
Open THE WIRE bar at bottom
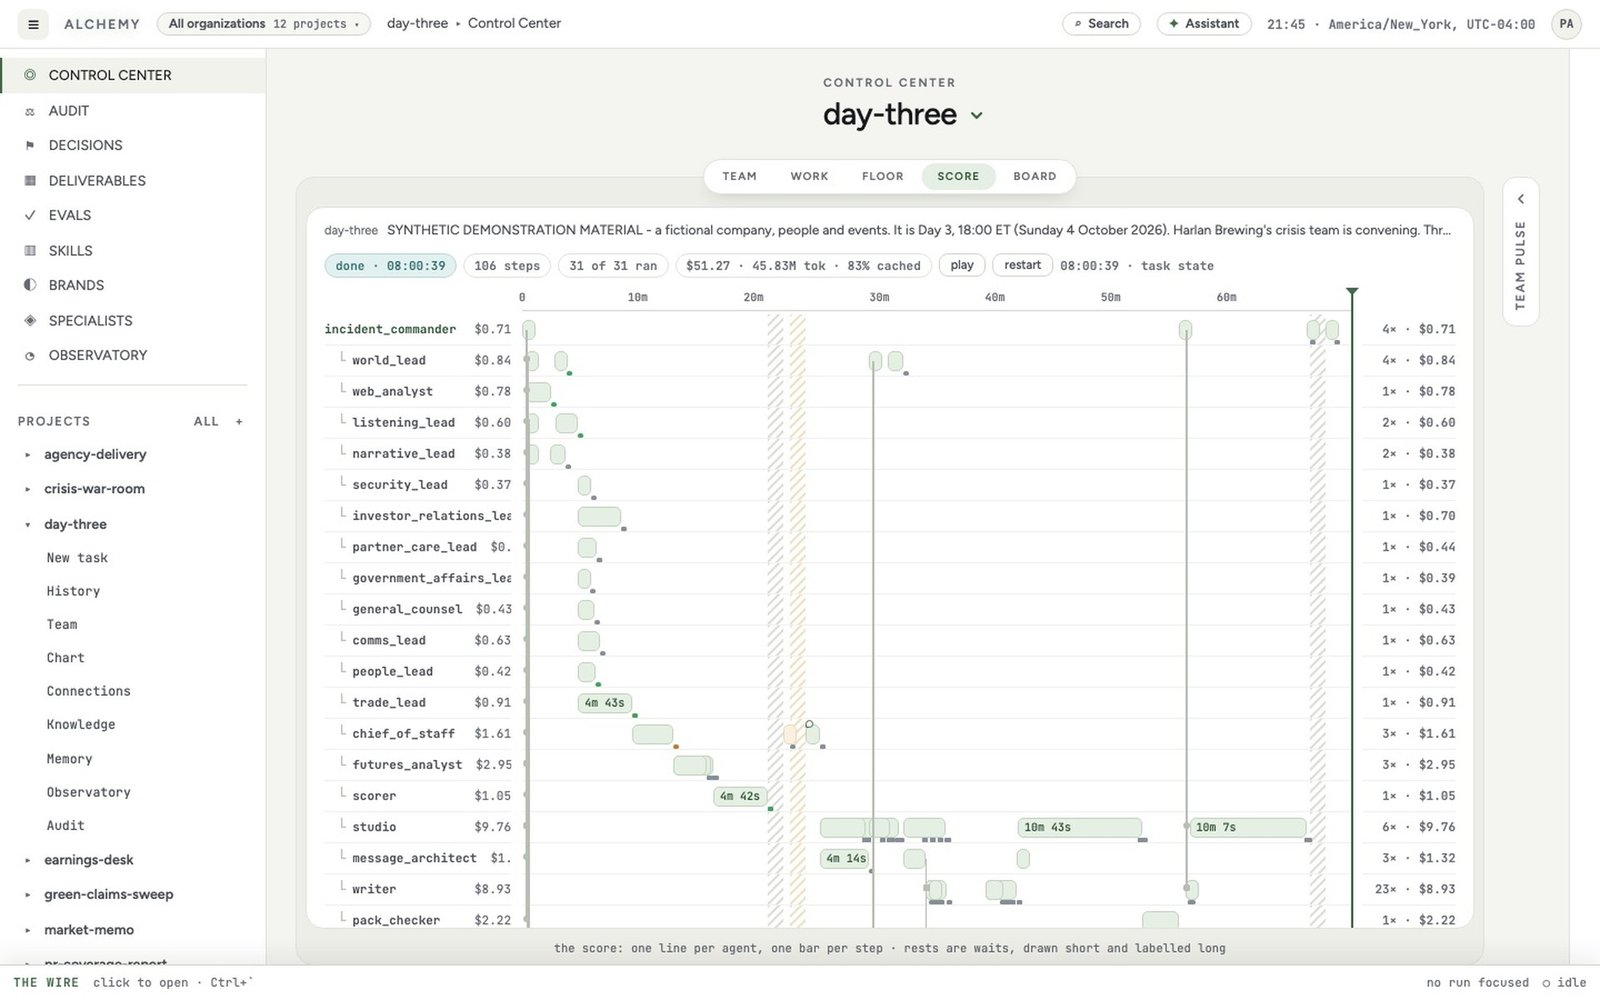(800, 983)
